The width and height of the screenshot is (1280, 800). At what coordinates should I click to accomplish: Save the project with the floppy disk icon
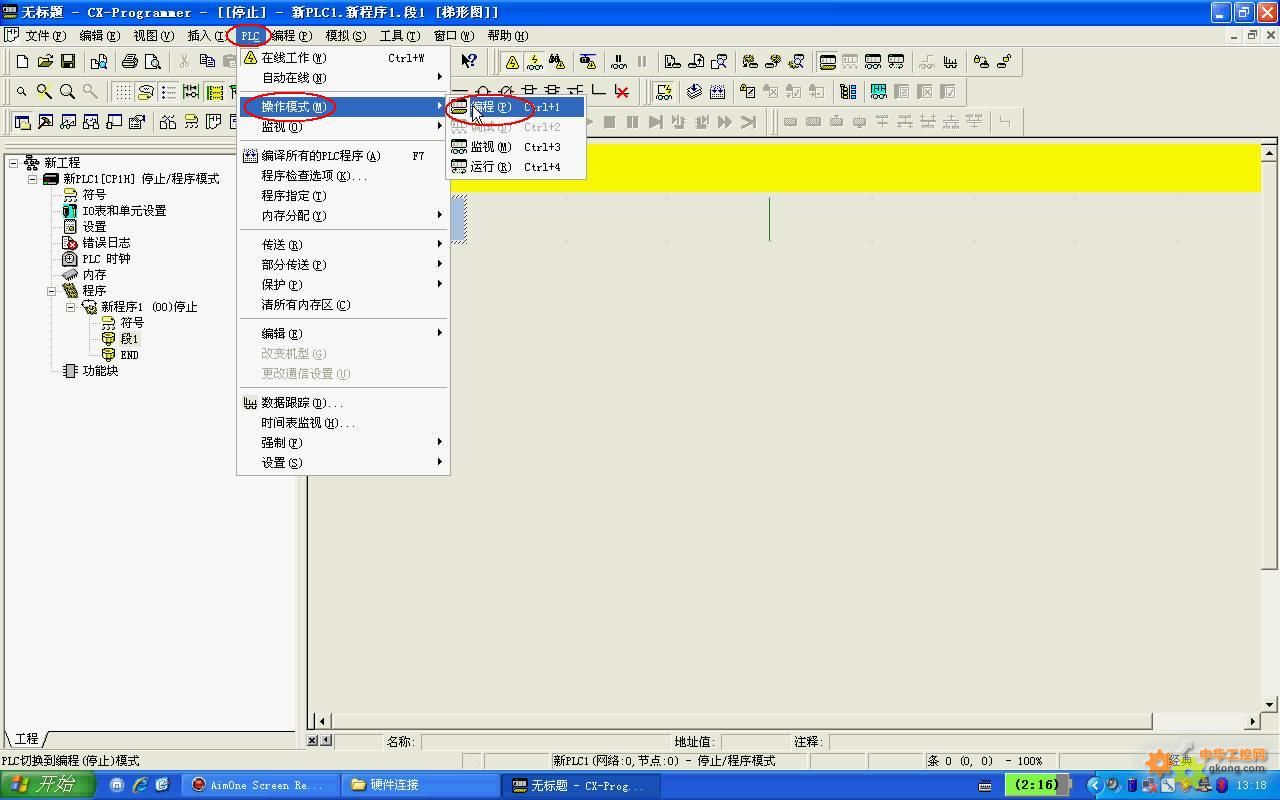(x=68, y=62)
